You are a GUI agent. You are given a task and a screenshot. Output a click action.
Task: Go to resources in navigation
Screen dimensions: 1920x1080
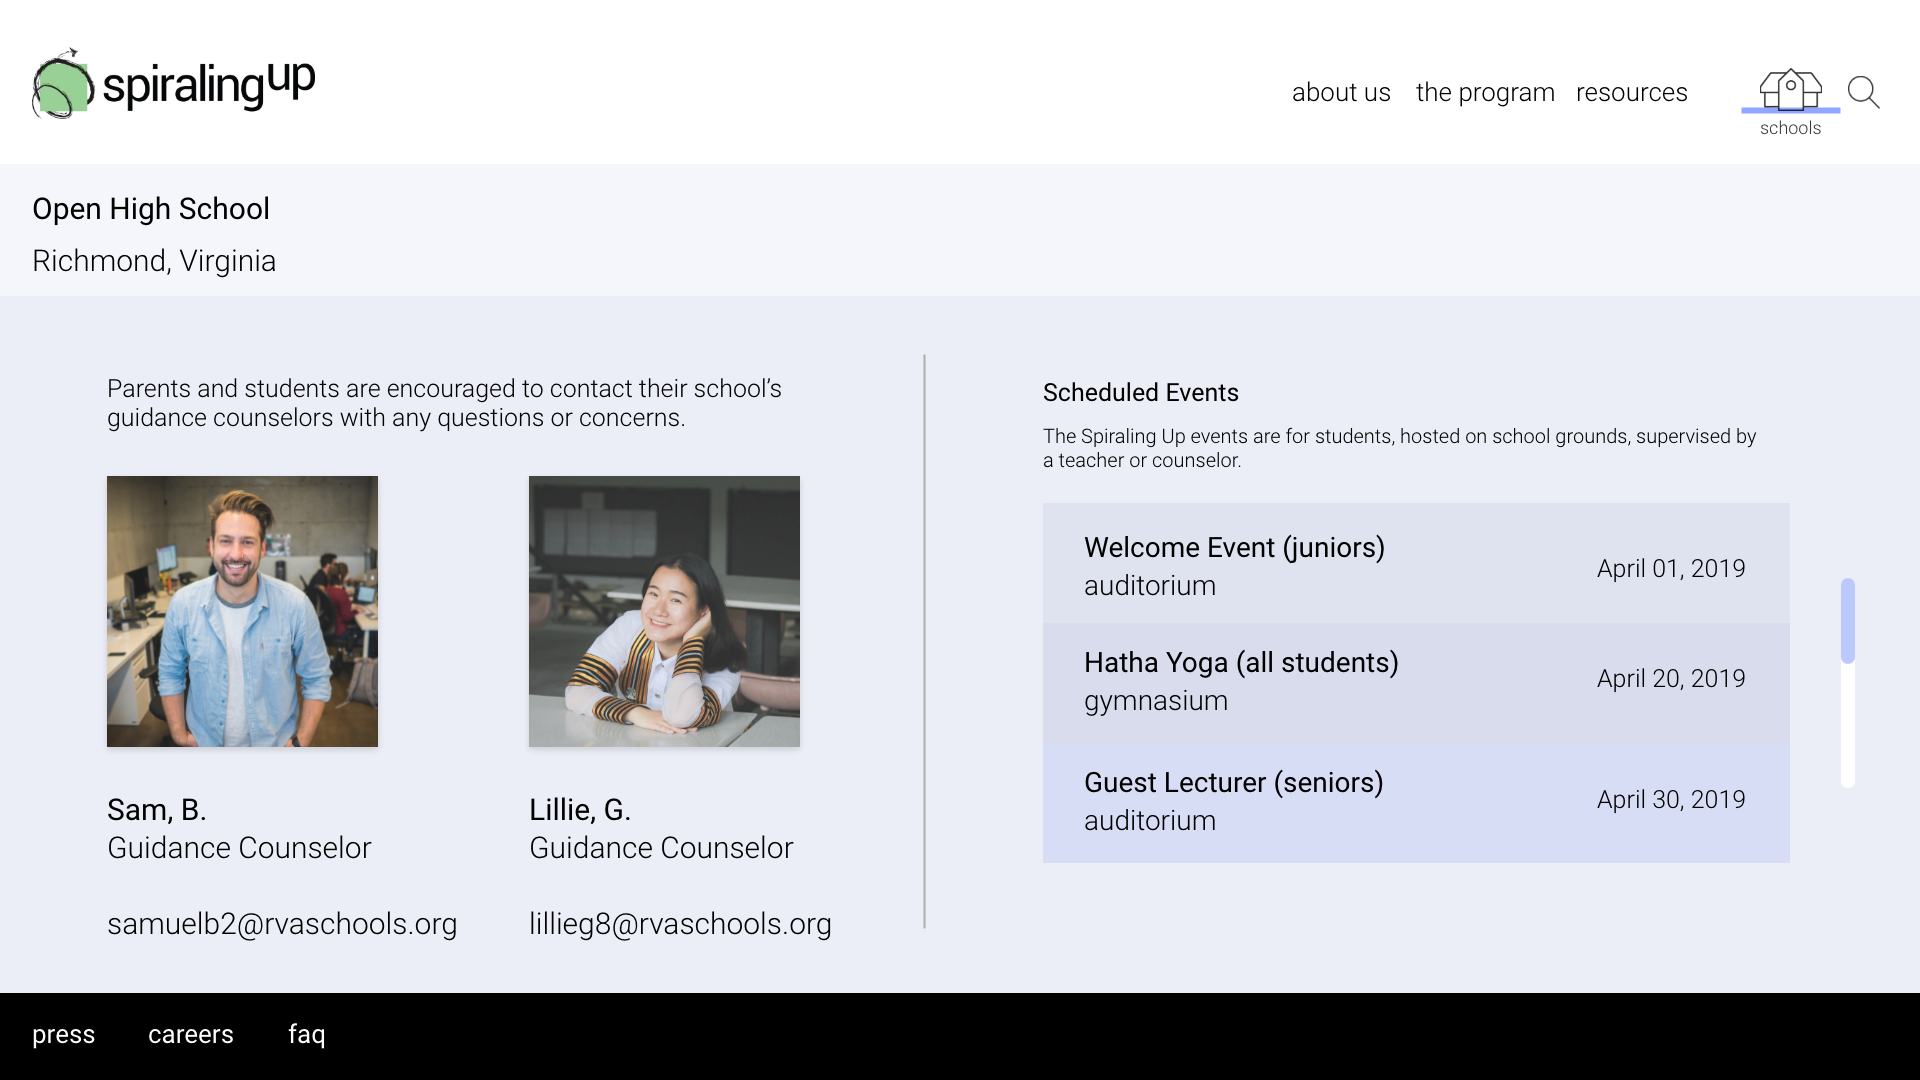[x=1632, y=92]
